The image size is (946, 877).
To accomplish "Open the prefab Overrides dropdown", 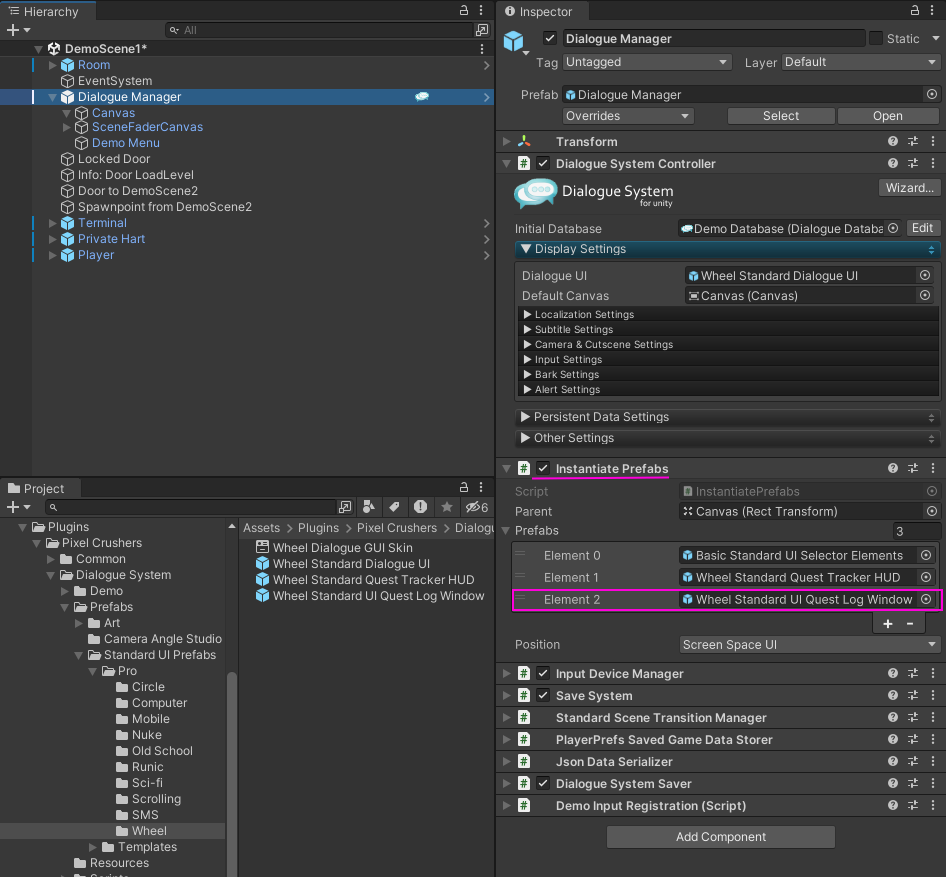I will click(x=627, y=115).
